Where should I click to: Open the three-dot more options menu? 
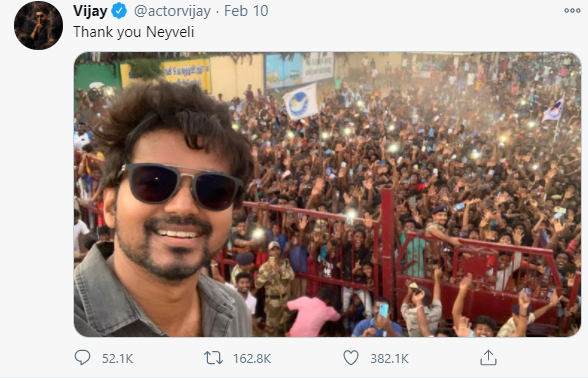coord(572,11)
